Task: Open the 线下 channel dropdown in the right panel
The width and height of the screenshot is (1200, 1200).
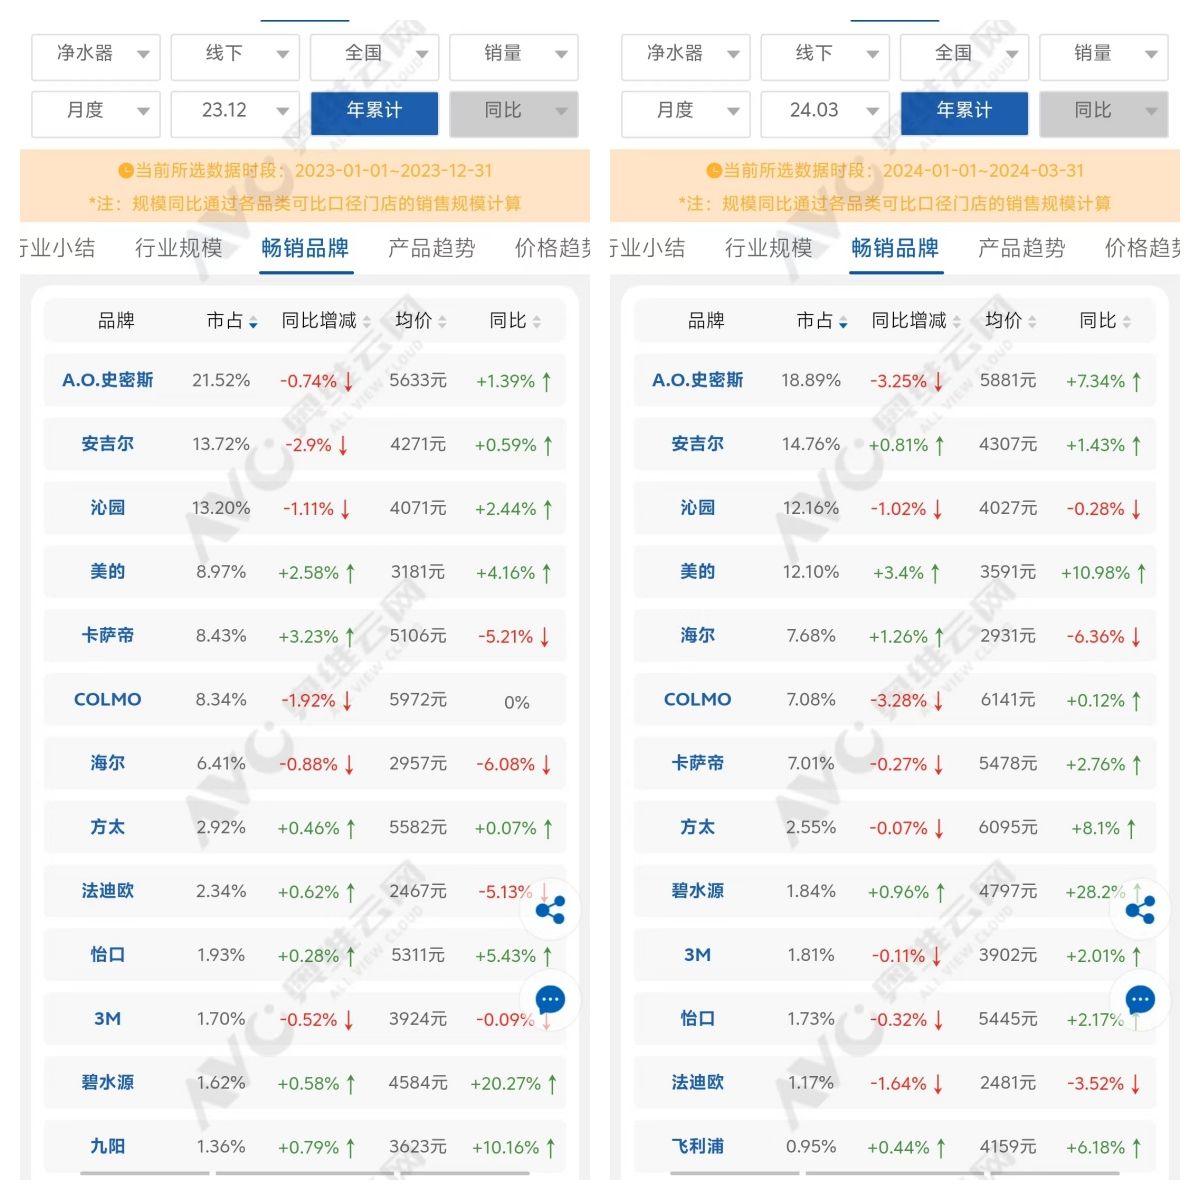Action: tap(825, 55)
